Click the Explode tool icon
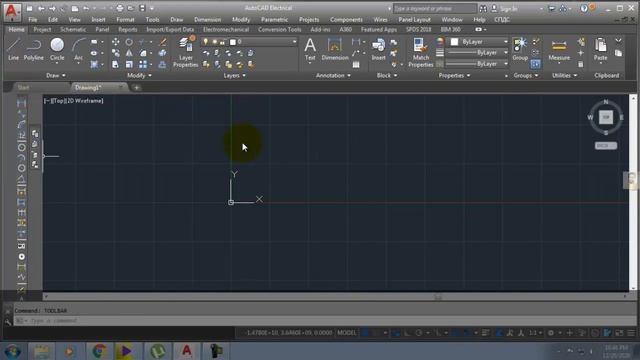The width and height of the screenshot is (640, 360). (162, 53)
